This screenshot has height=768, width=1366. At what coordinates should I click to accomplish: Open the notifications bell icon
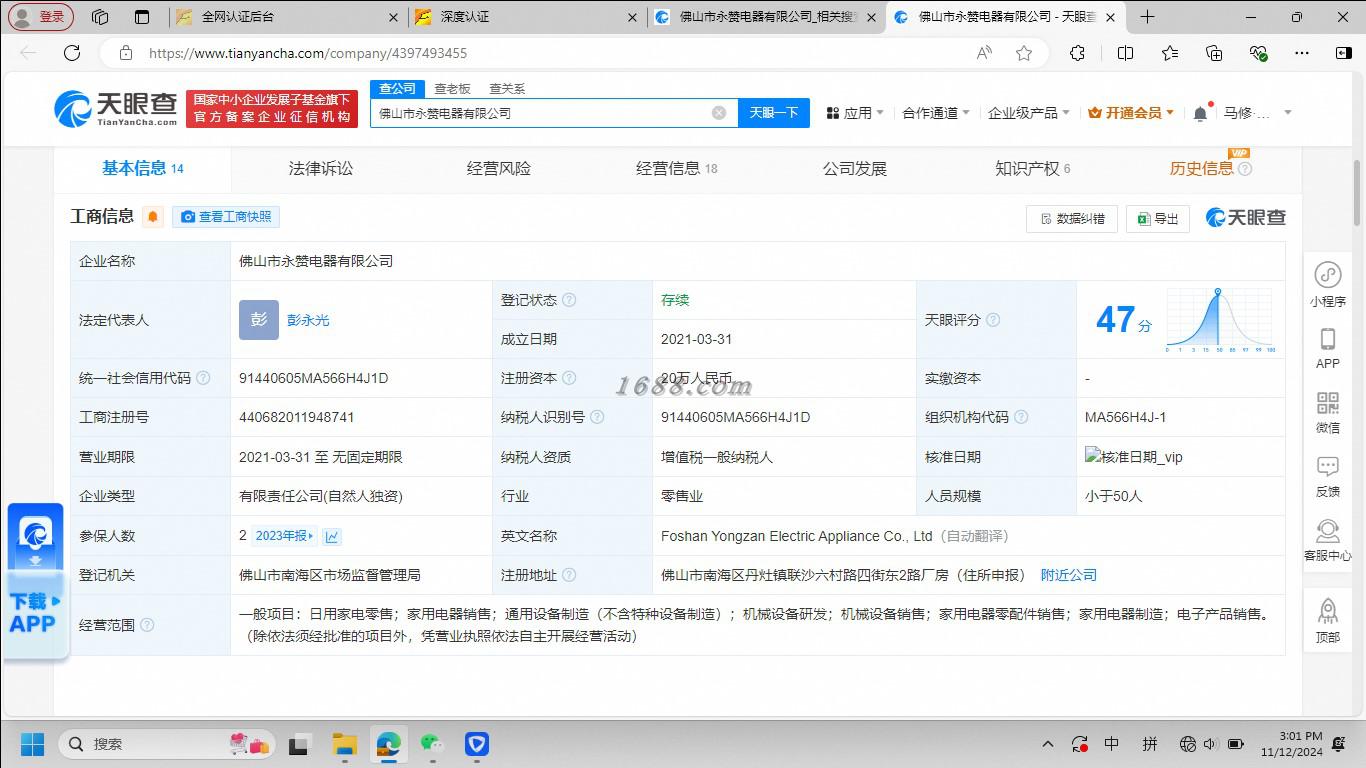[1200, 113]
